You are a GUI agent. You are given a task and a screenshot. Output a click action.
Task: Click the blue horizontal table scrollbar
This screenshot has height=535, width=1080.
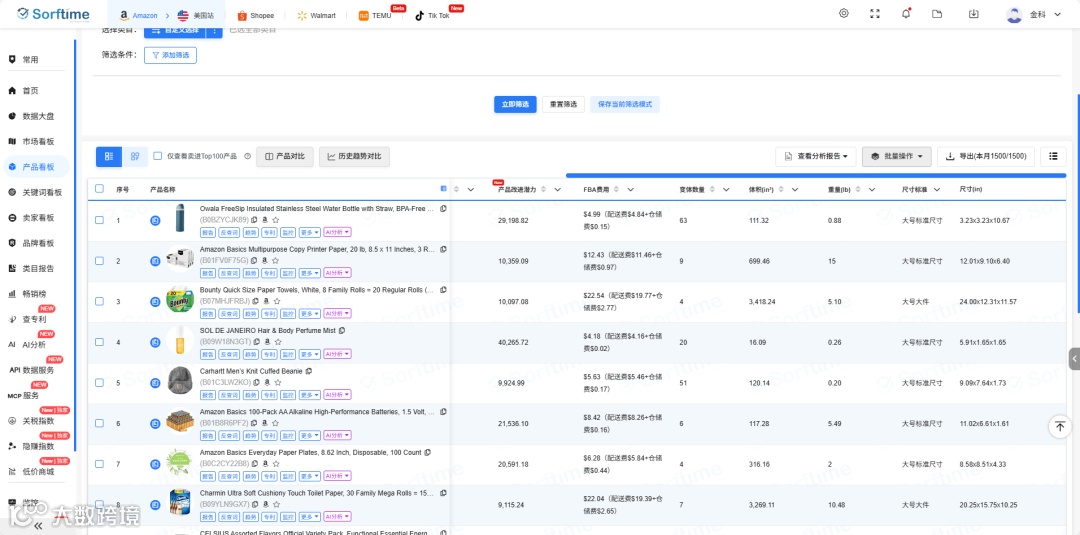coord(816,176)
